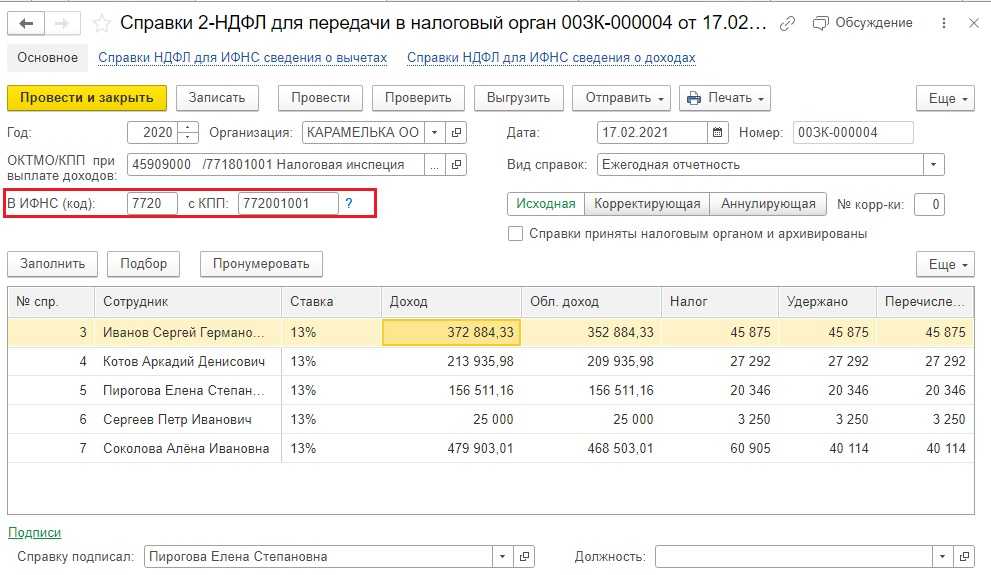This screenshot has width=991, height=575.
Task: Click the empty Должность input field
Action: point(794,557)
